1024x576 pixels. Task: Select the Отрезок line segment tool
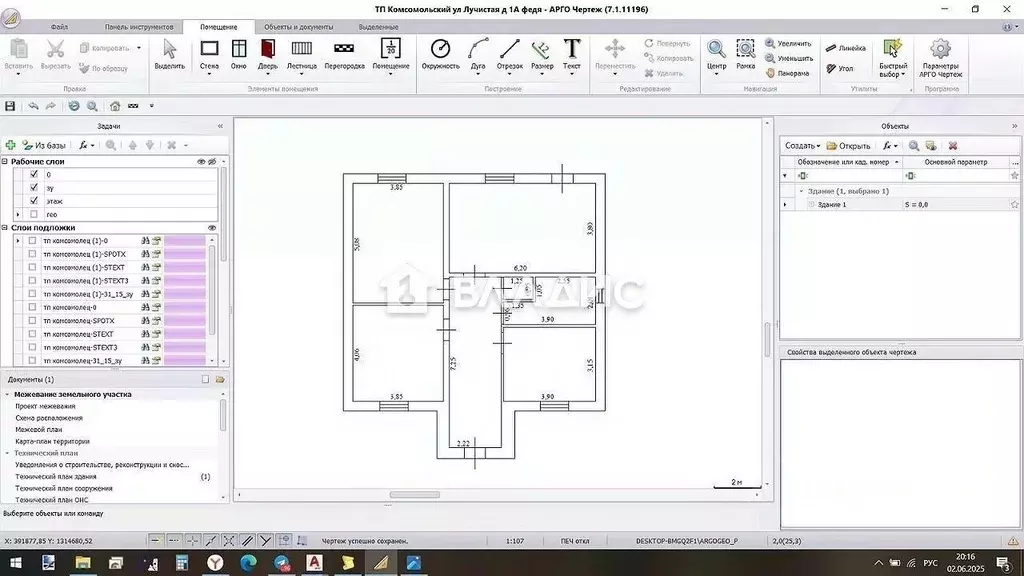(509, 54)
